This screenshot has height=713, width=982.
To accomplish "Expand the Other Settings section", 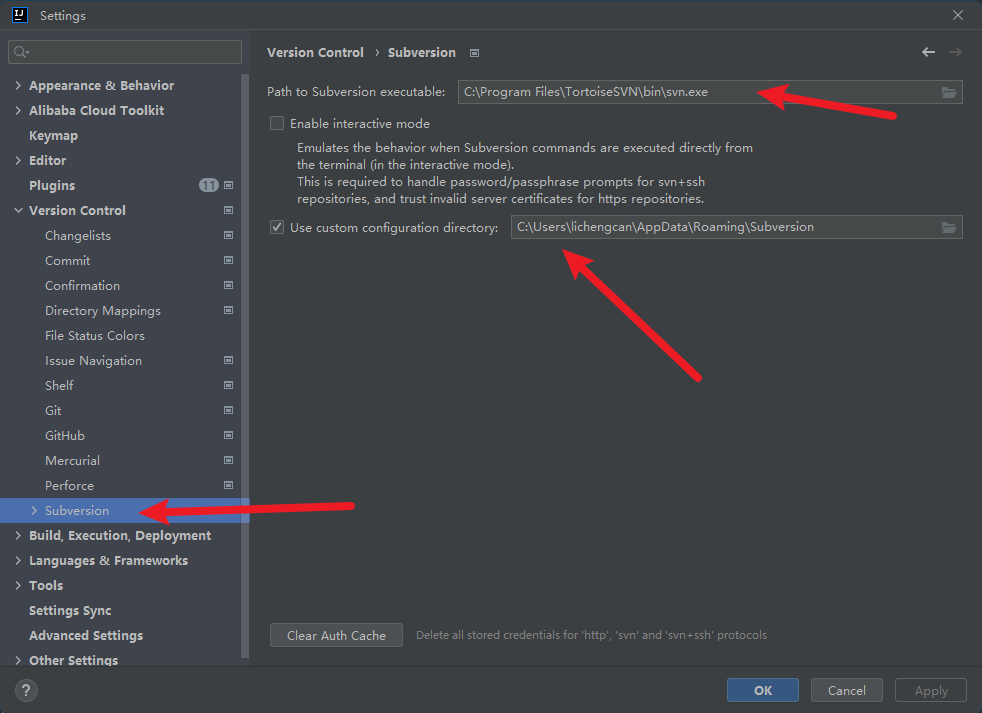I will (x=18, y=660).
